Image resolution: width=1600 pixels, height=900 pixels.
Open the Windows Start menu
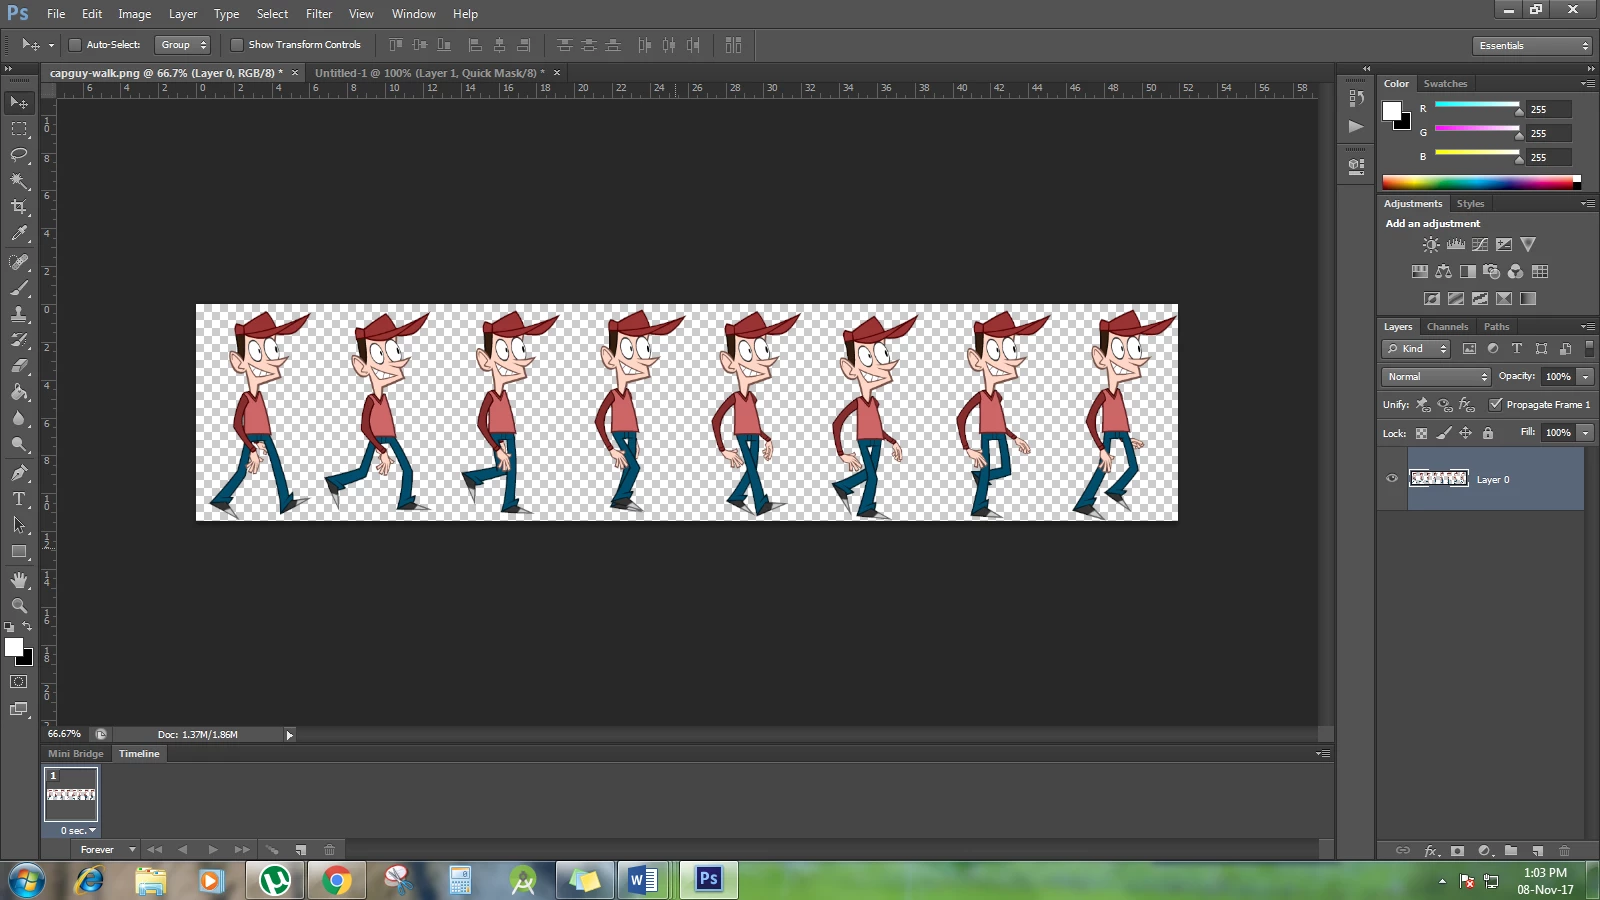pos(27,880)
